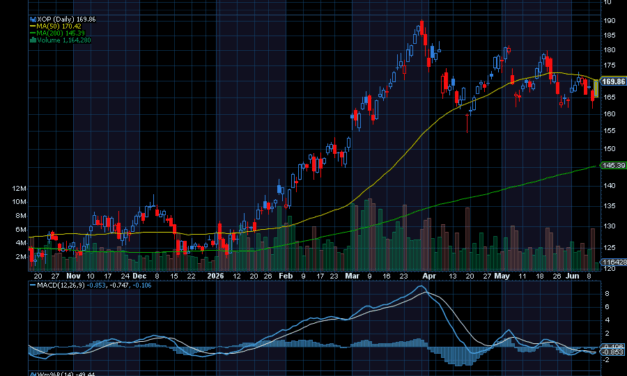The width and height of the screenshot is (627, 376).
Task: Select the MA(200) 145.39 legend label
Action: (x=60, y=33)
